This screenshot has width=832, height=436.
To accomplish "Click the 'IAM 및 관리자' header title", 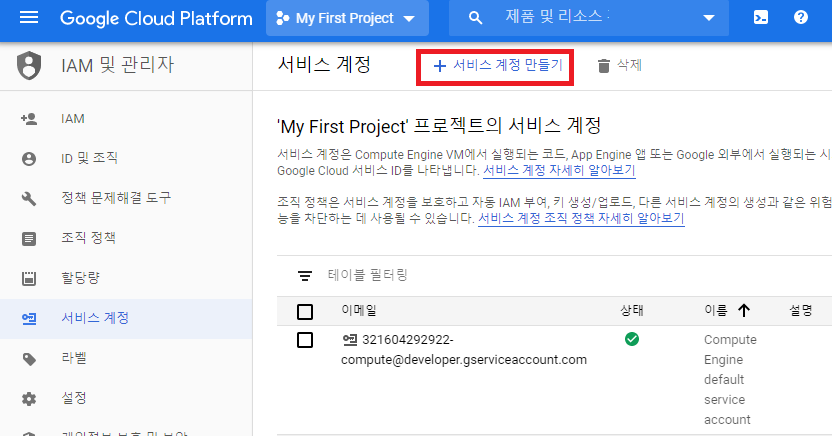I will tap(117, 65).
